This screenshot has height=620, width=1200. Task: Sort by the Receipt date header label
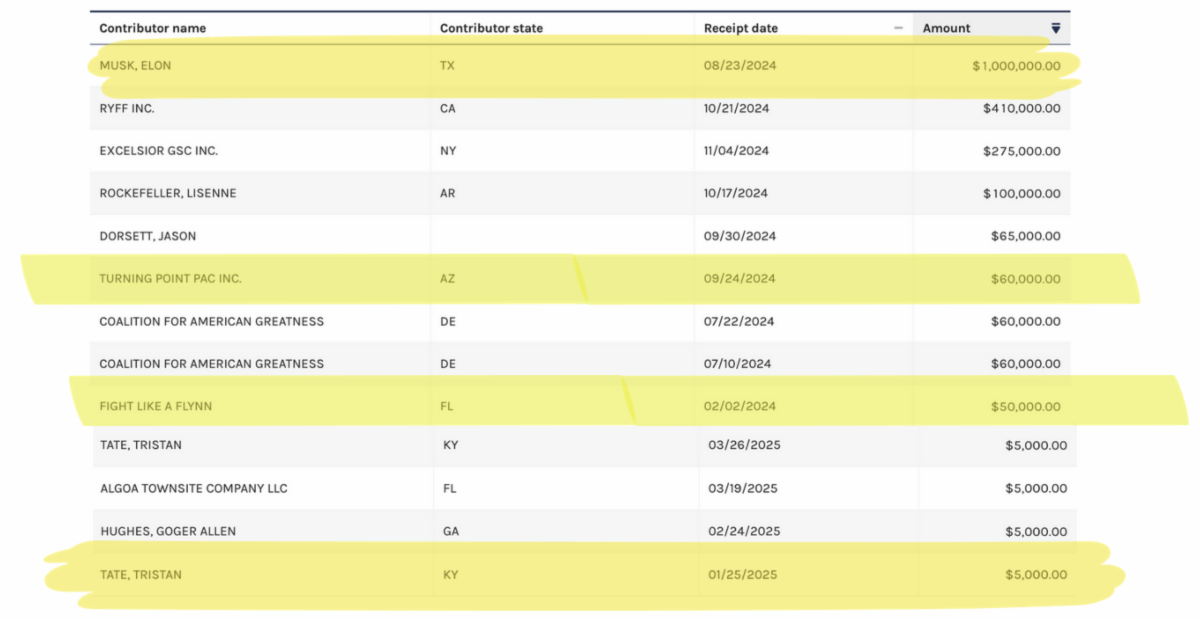740,28
